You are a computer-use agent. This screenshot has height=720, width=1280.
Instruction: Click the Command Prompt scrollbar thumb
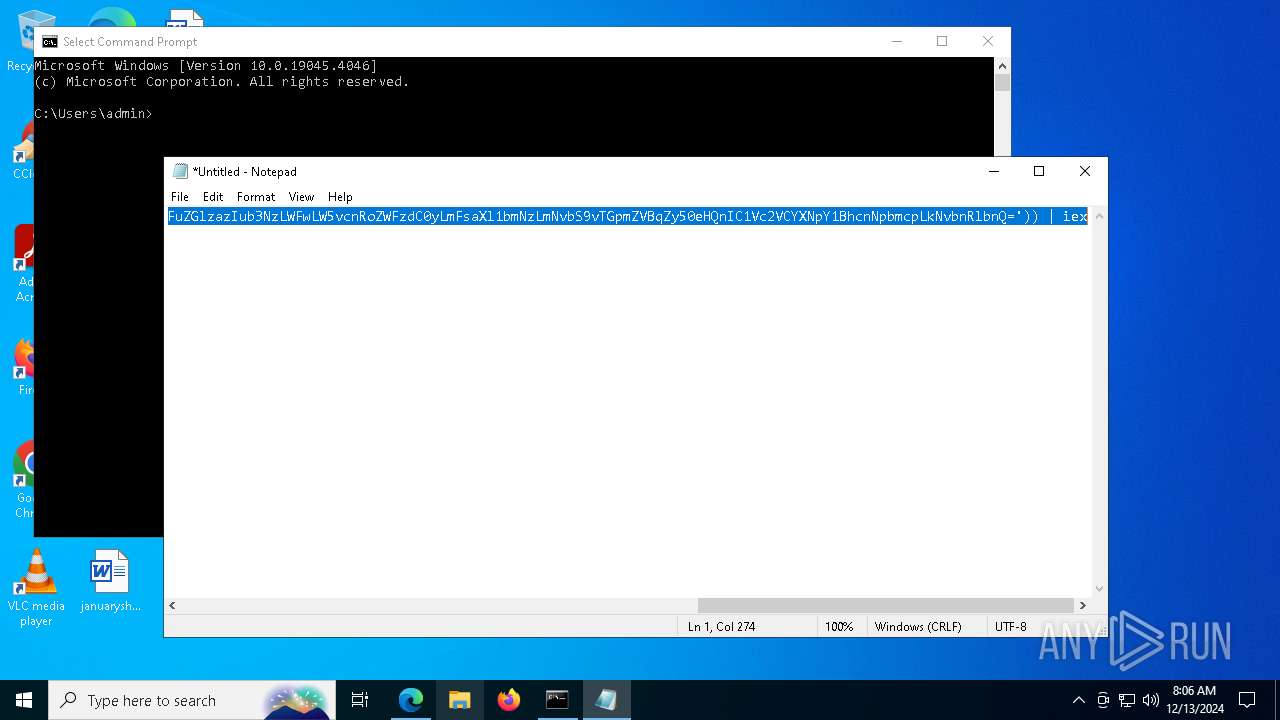coord(1002,83)
